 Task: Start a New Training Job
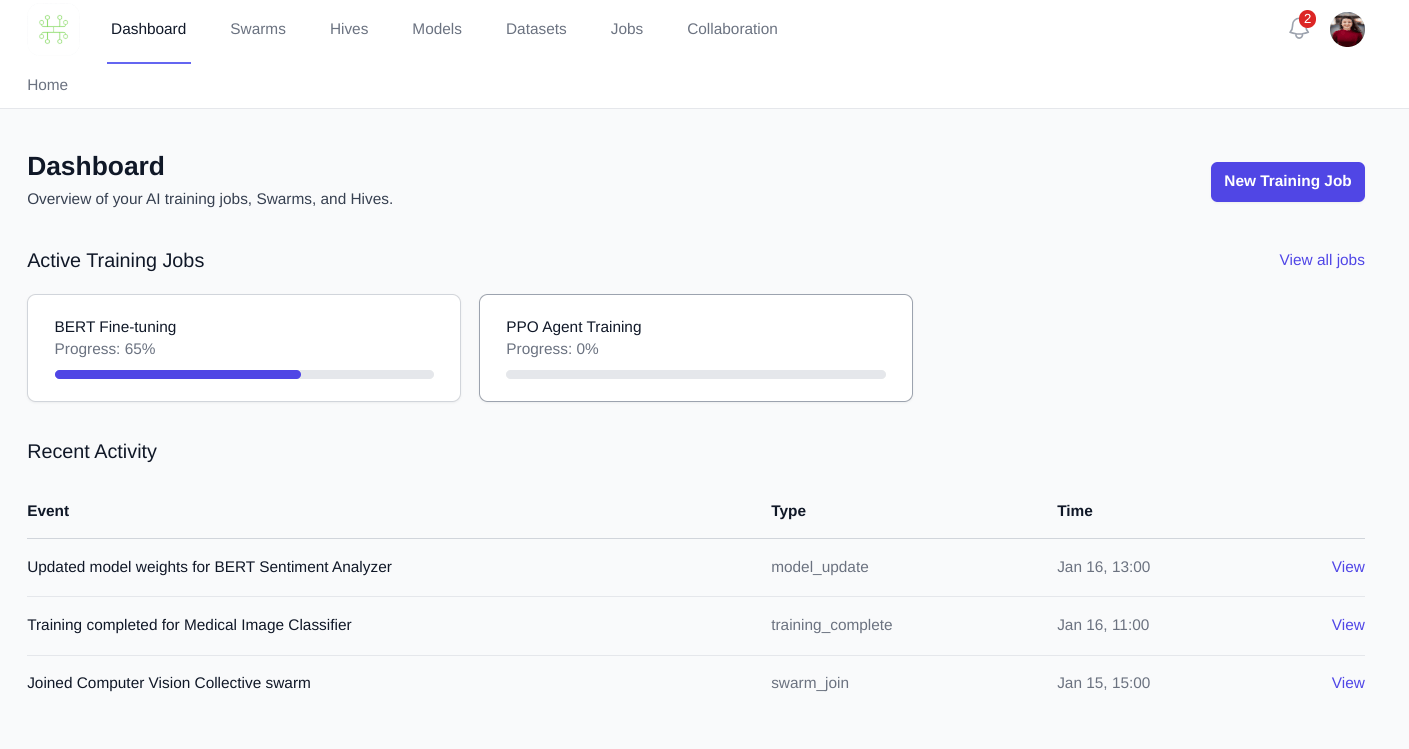(x=1287, y=182)
